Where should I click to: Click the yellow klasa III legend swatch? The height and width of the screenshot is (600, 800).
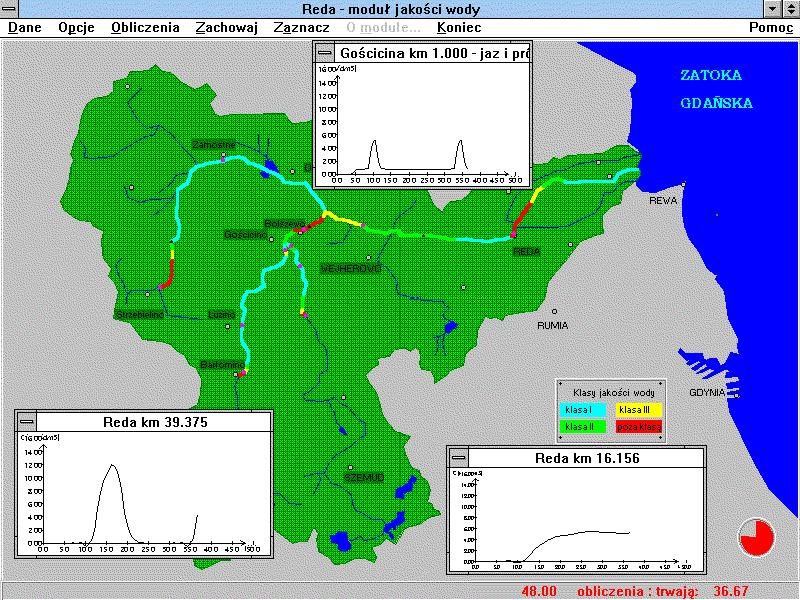[x=639, y=410]
